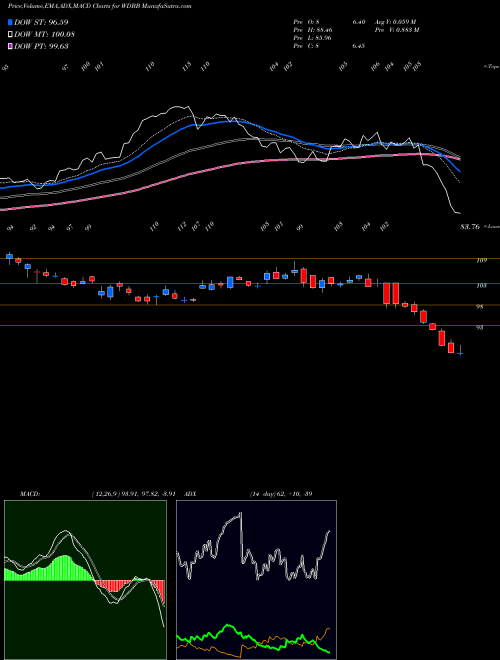Click the 103 price level label

tap(481, 286)
